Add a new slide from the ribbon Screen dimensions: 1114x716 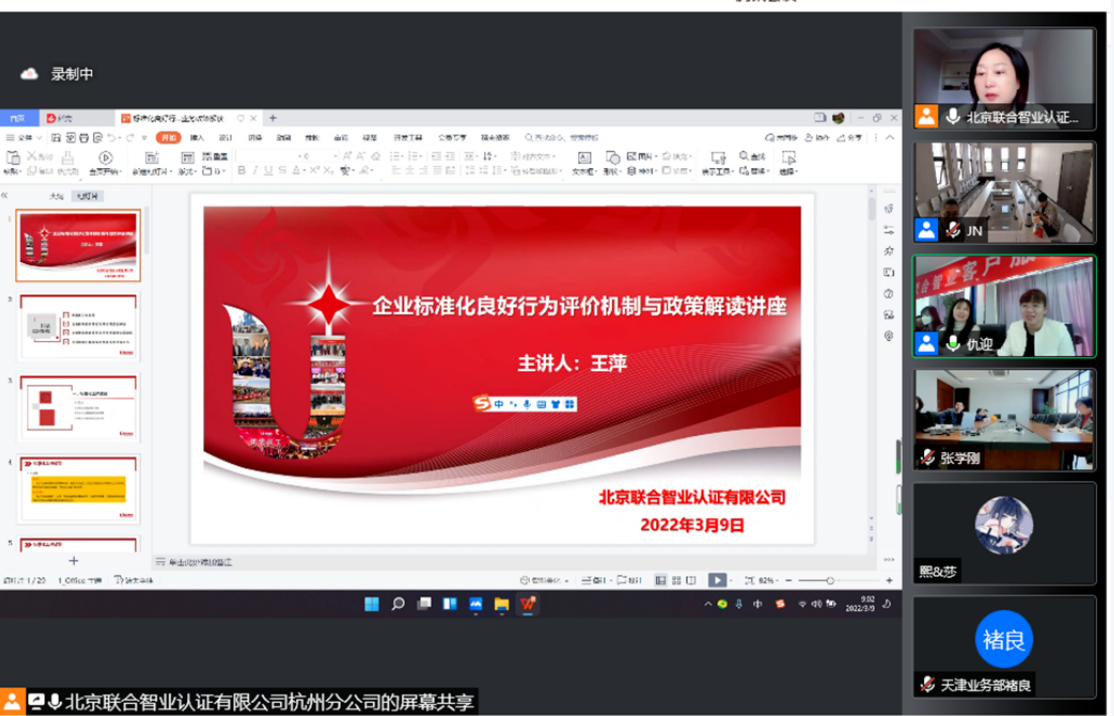151,162
